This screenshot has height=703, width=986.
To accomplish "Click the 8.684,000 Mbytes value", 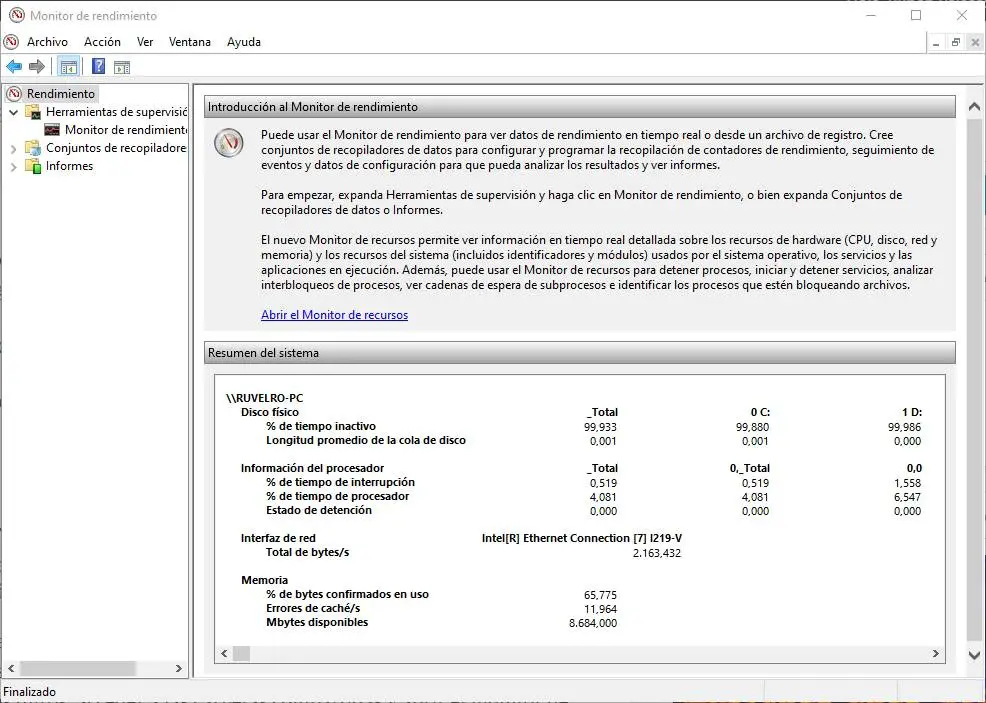I will (x=593, y=623).
